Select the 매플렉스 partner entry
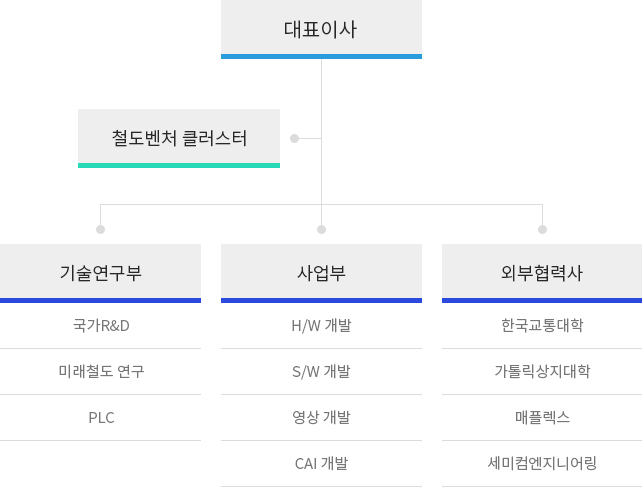642x487 pixels. tap(542, 418)
